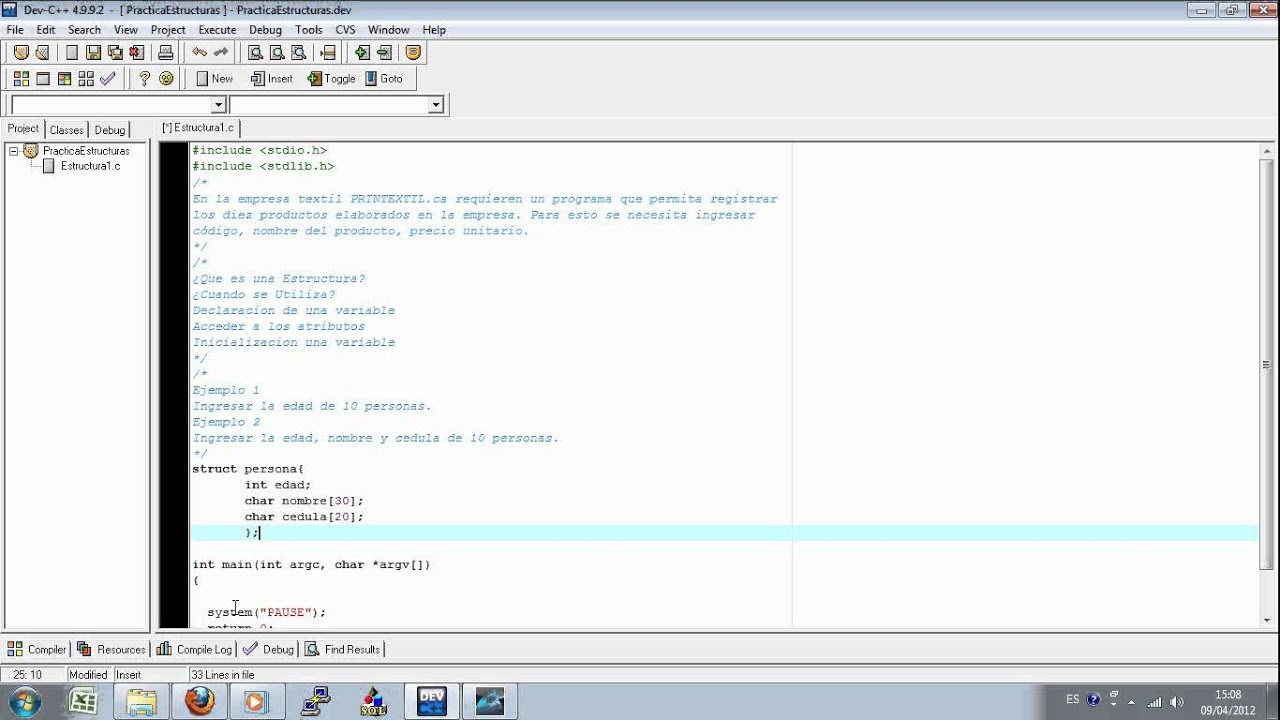Click the Undo arrow icon
This screenshot has width=1280, height=720.
pyautogui.click(x=200, y=53)
